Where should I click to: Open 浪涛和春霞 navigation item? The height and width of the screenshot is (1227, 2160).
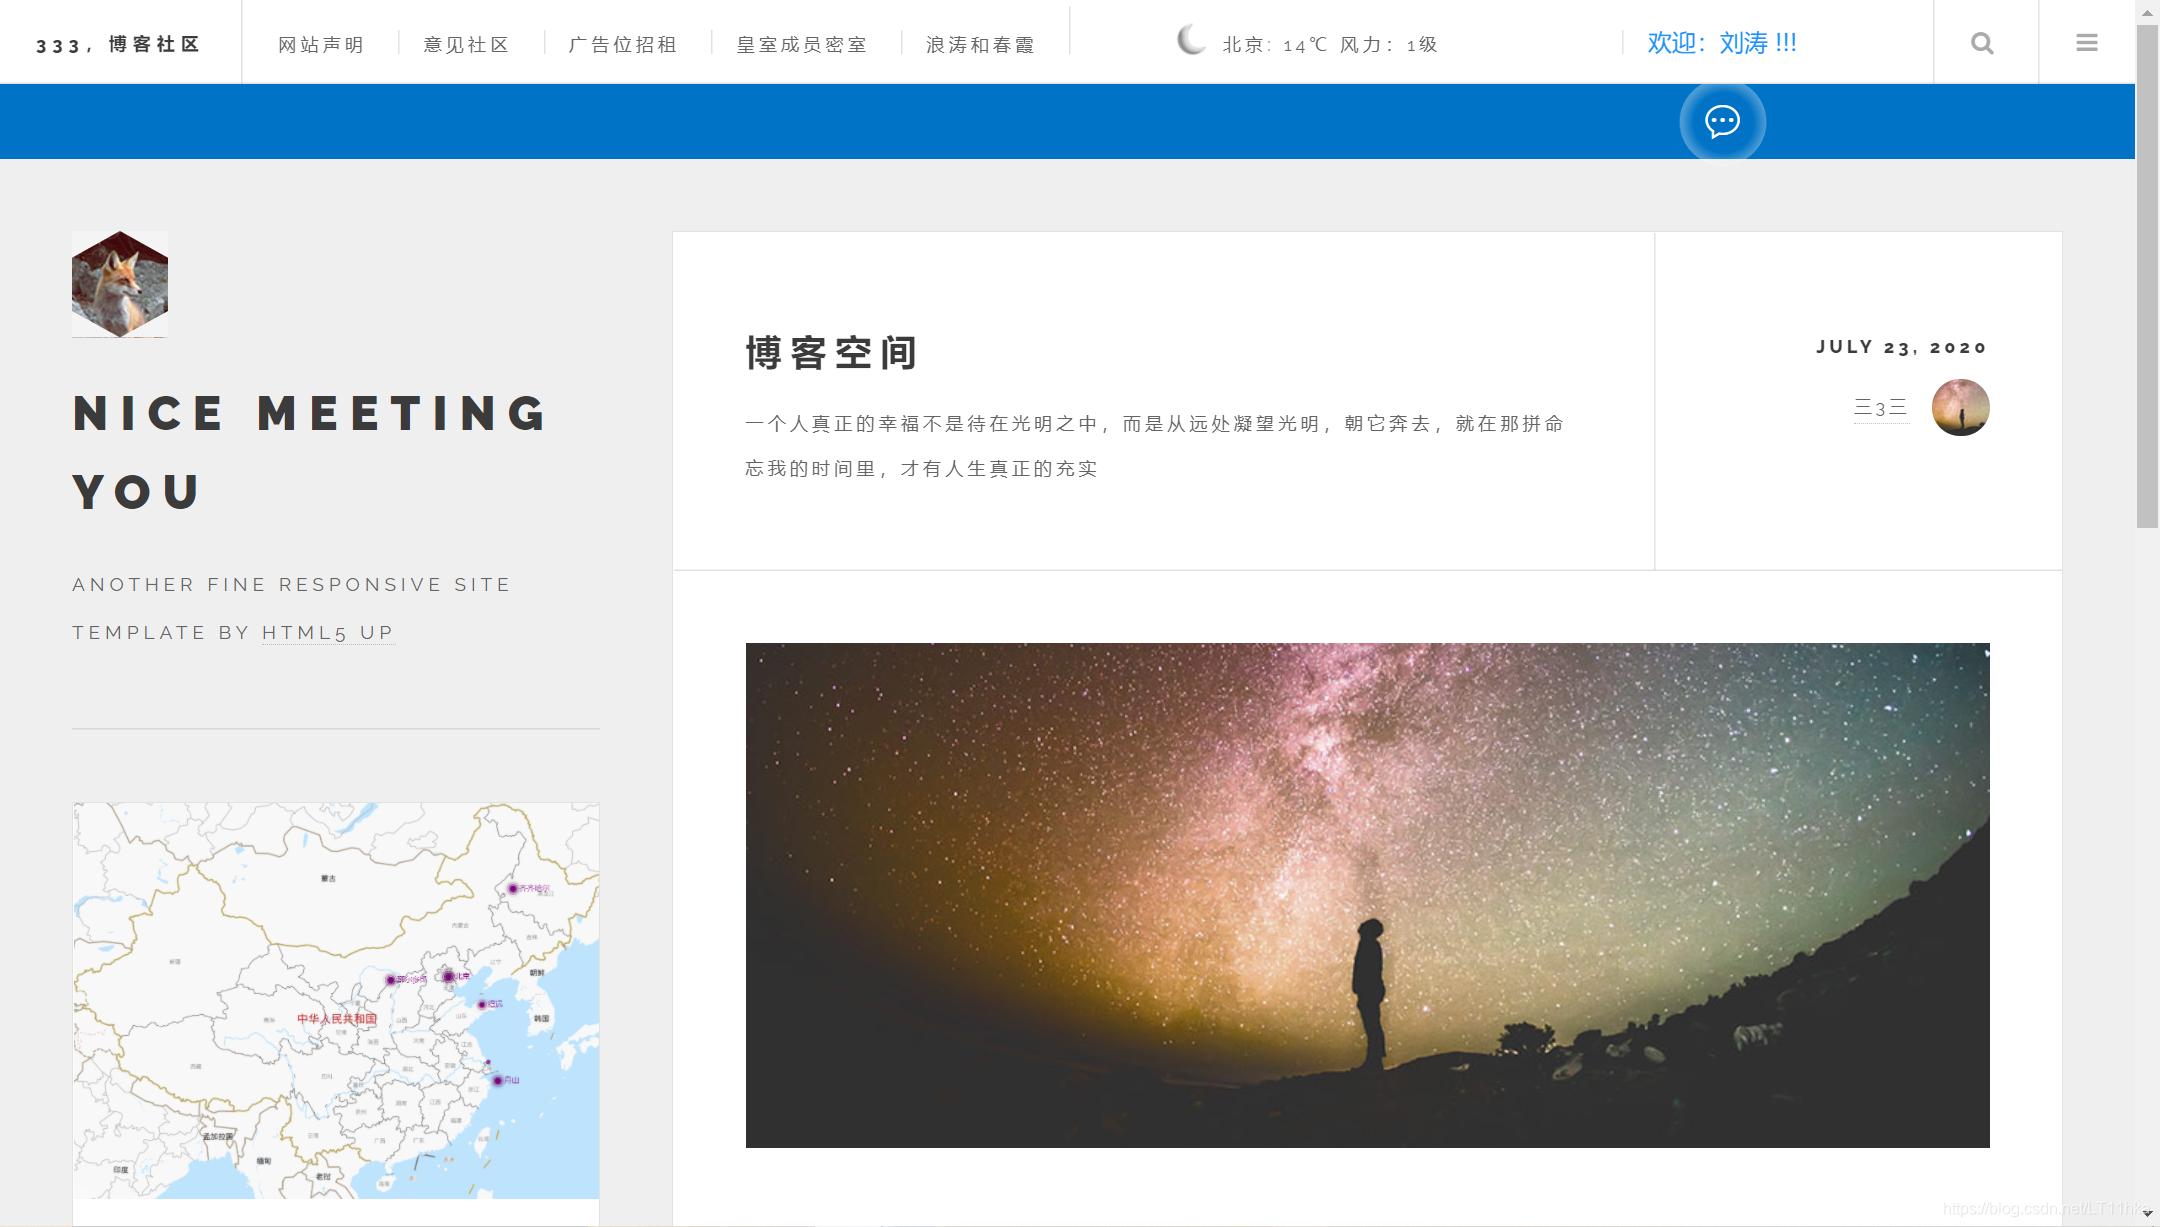980,45
